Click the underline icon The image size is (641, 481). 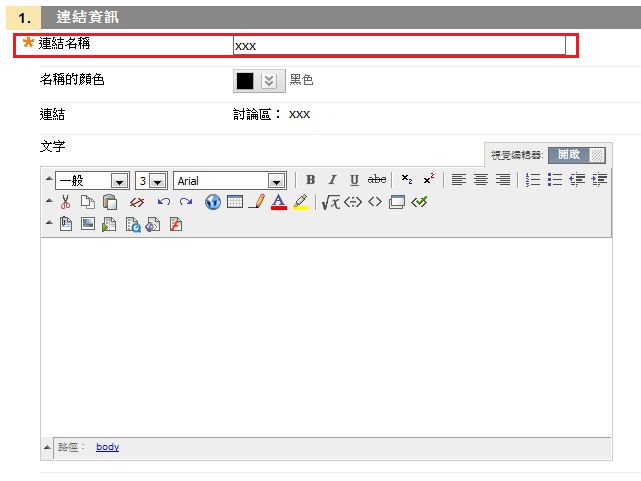click(x=354, y=180)
